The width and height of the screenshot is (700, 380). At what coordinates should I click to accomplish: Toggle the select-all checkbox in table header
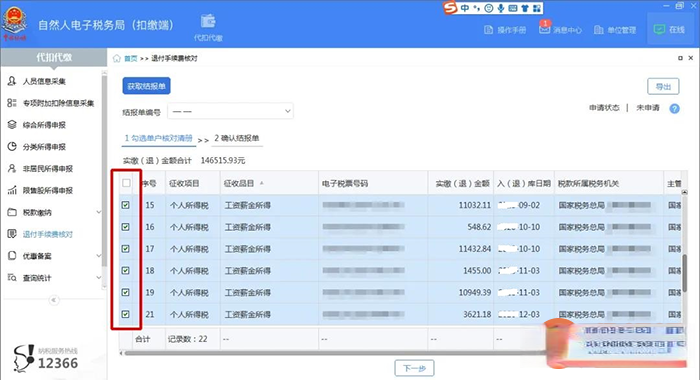[126, 183]
